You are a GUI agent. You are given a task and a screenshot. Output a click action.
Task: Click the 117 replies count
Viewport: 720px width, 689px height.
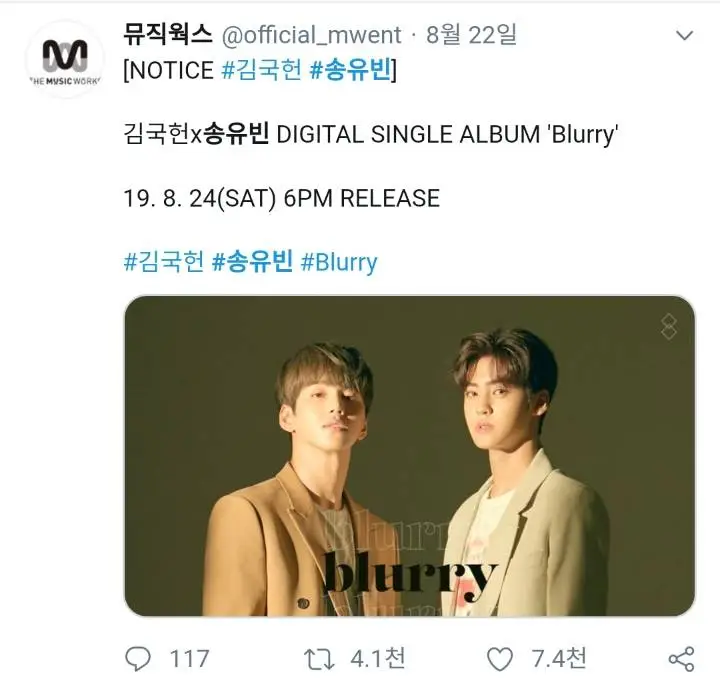190,659
